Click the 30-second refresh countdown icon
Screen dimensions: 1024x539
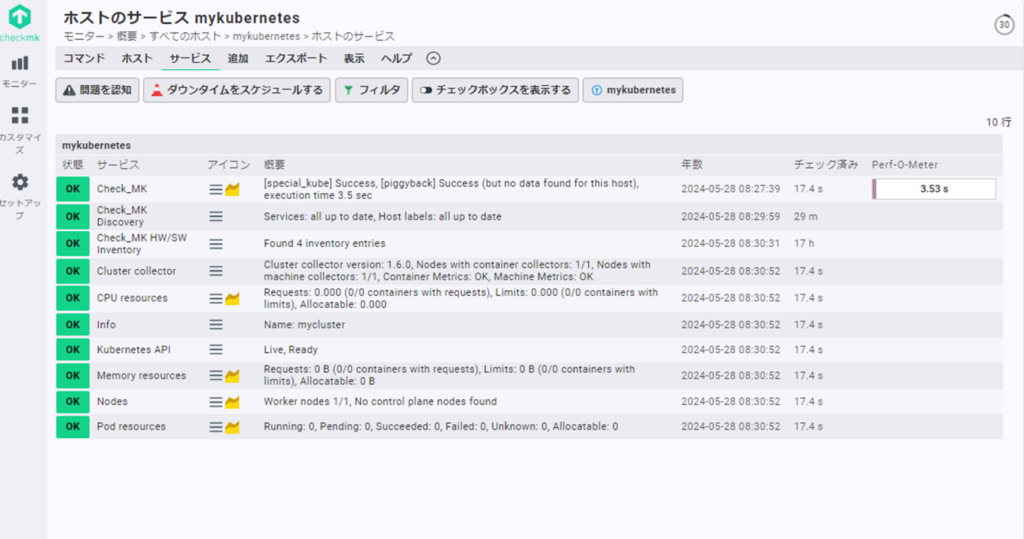coord(1004,25)
